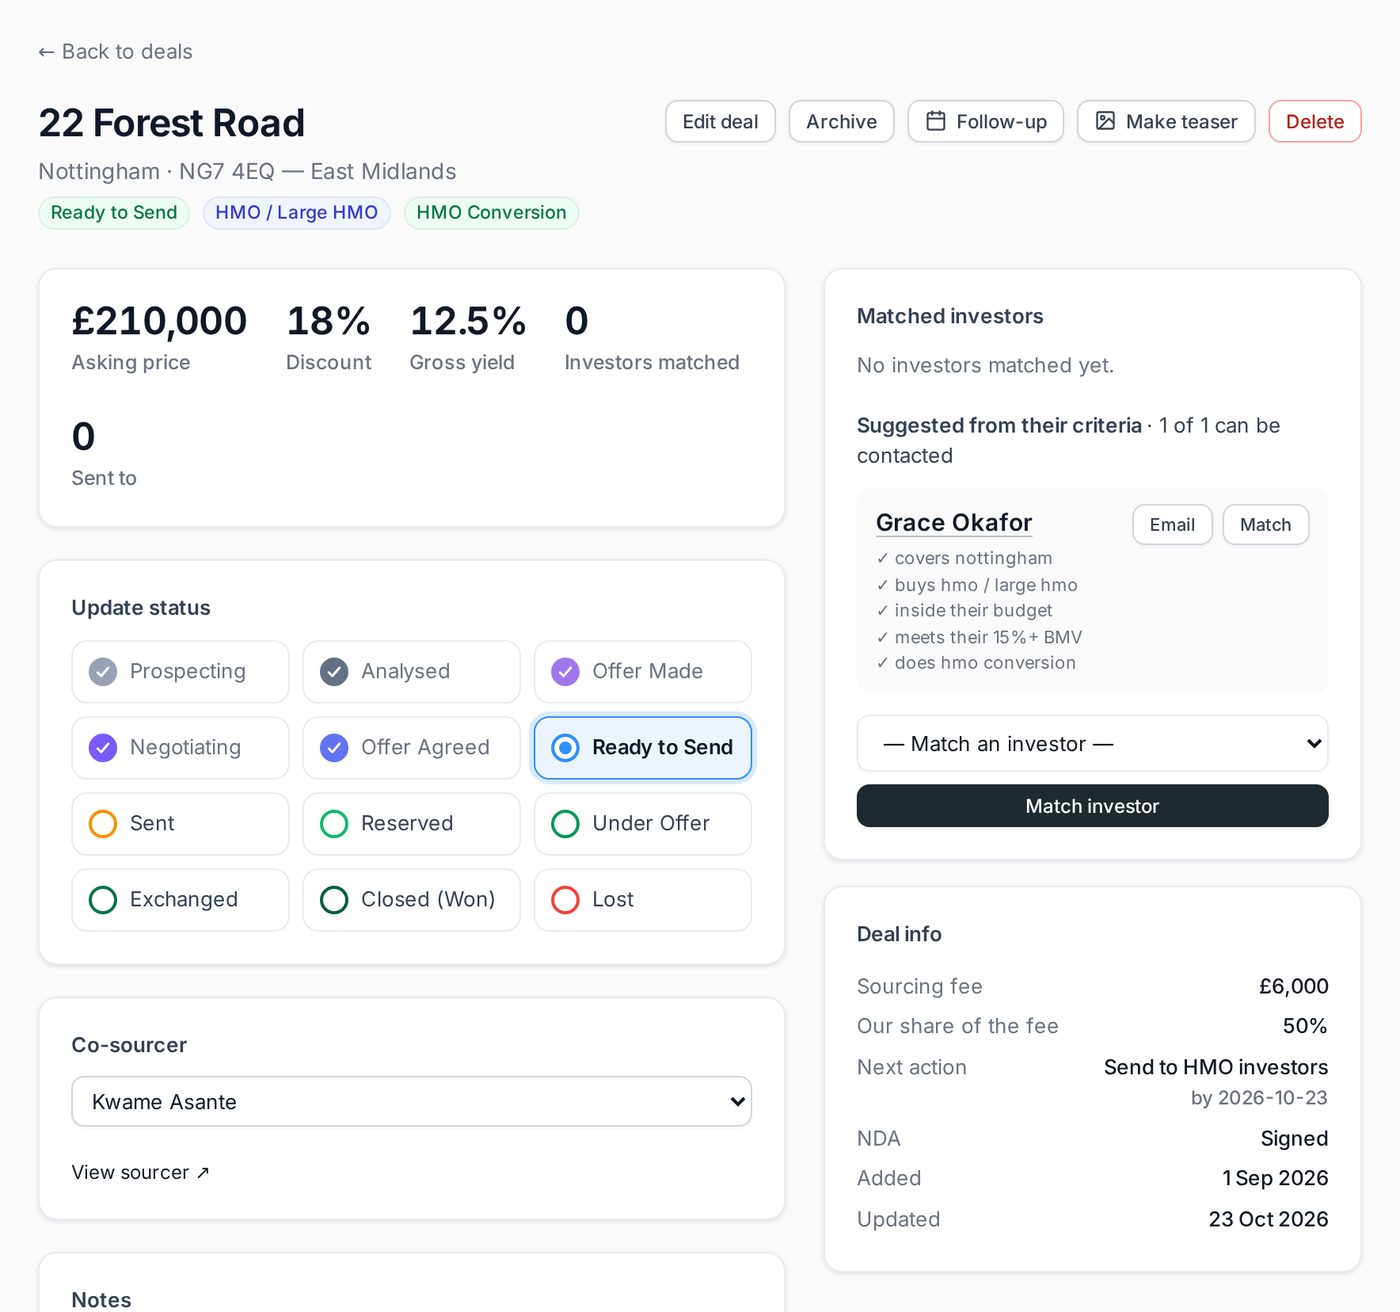The height and width of the screenshot is (1312, 1400).
Task: Click the 50% fee share value
Action: (1305, 1026)
